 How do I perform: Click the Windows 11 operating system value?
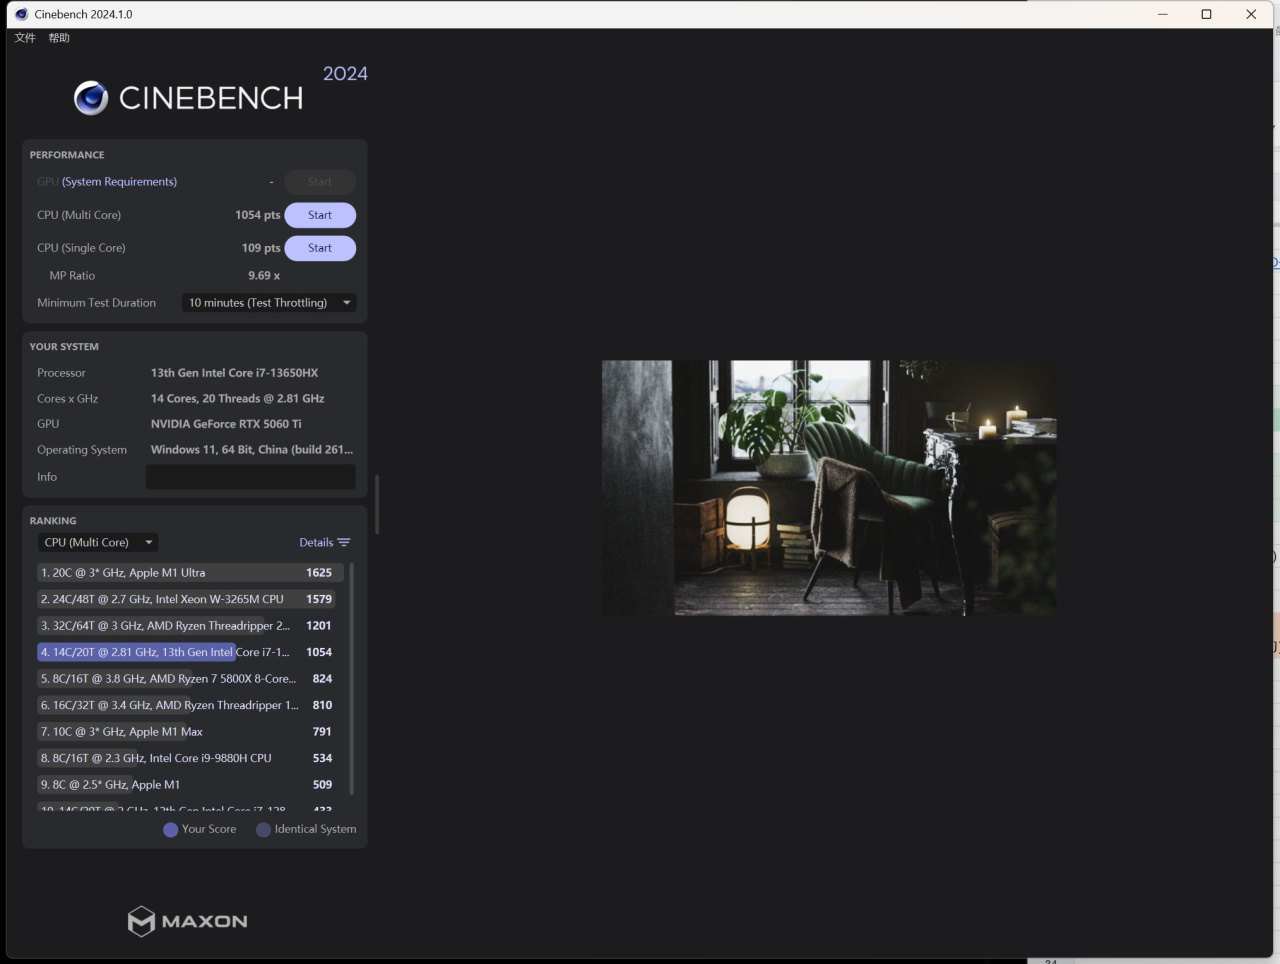point(252,450)
